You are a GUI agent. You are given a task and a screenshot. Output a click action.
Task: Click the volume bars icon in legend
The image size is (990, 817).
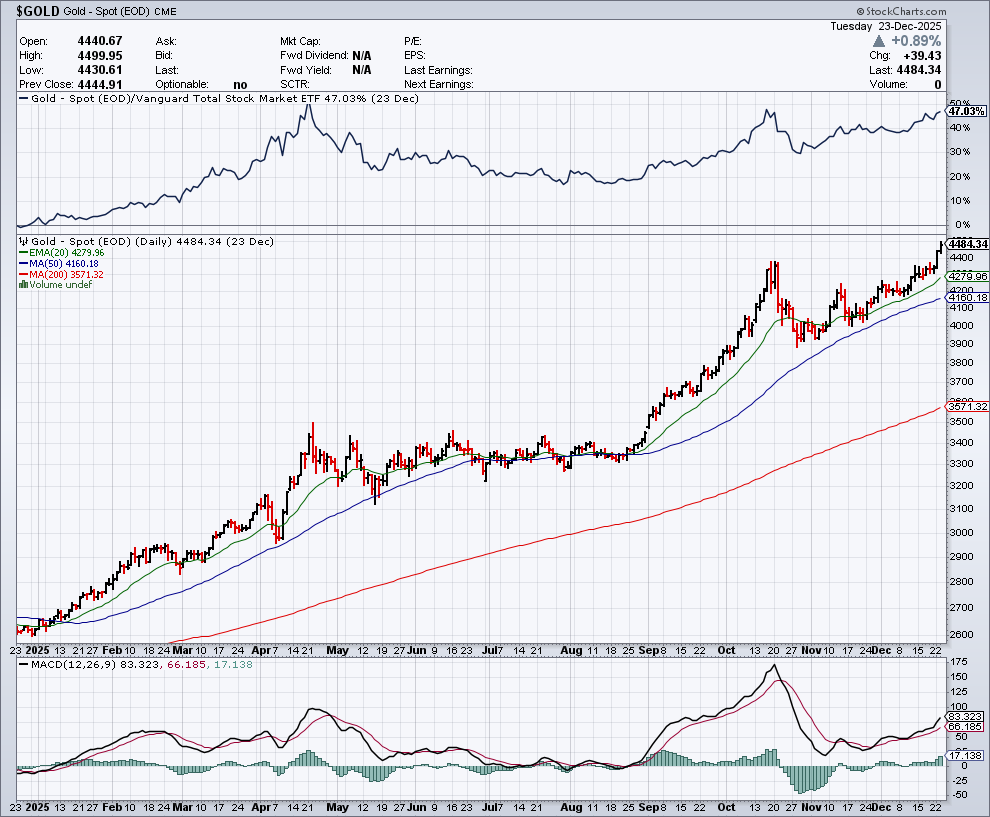click(x=22, y=285)
